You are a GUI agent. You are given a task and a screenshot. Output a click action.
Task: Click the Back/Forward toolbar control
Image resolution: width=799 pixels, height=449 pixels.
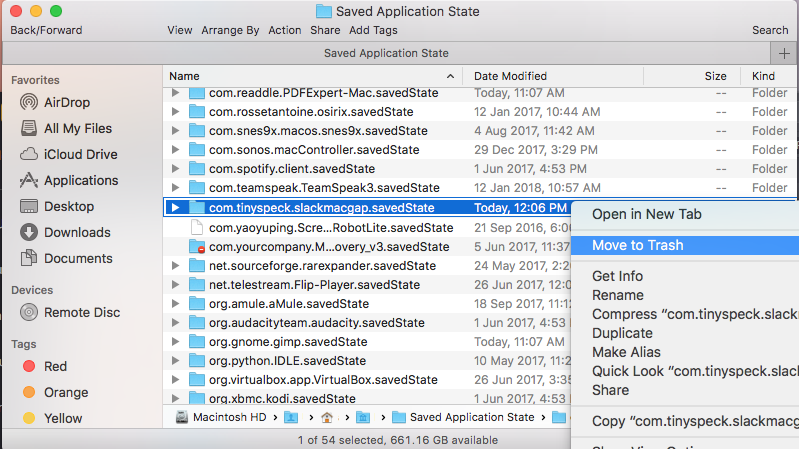(46, 30)
